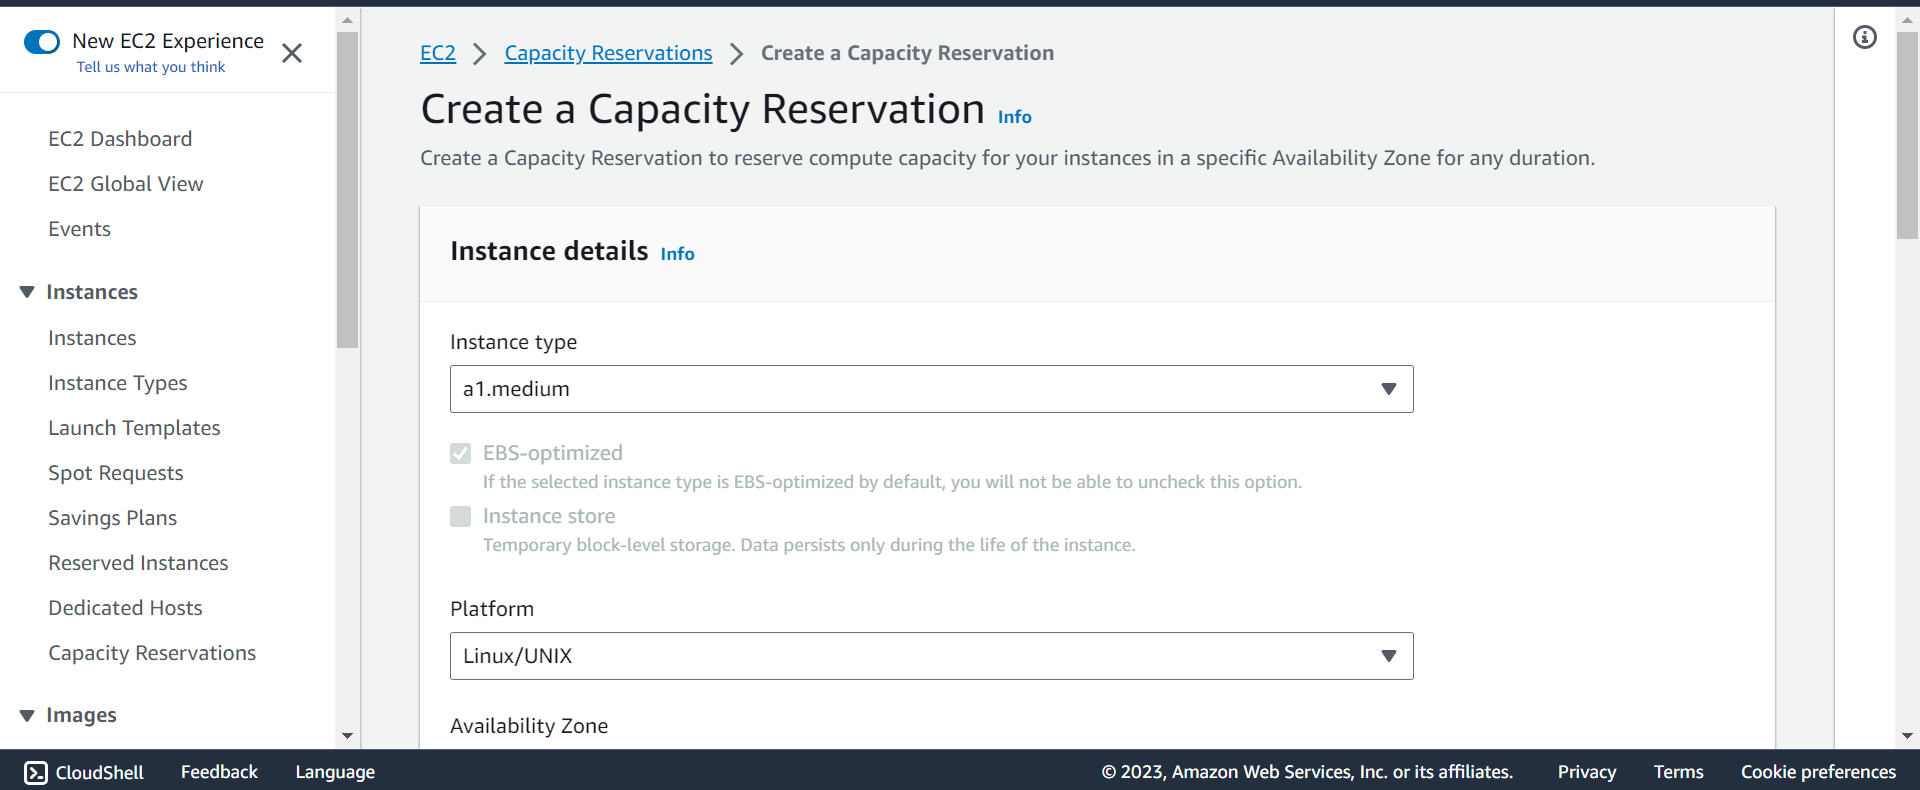The width and height of the screenshot is (1920, 790).
Task: Open the Terms link
Action: click(1678, 772)
